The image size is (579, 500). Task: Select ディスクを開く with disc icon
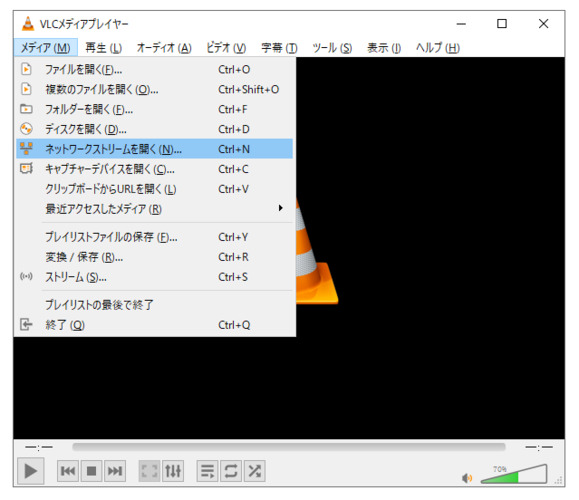point(154,129)
